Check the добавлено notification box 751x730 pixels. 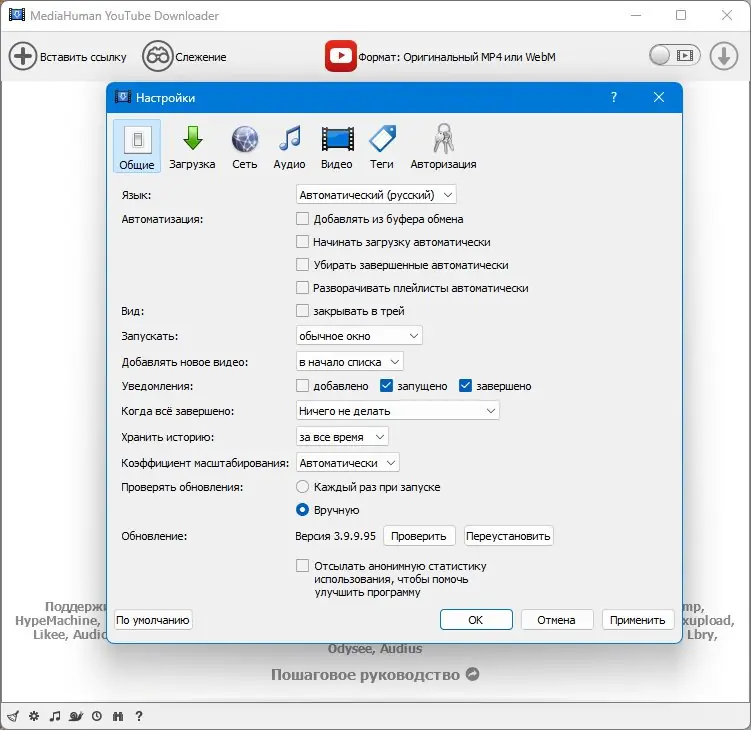tap(302, 386)
